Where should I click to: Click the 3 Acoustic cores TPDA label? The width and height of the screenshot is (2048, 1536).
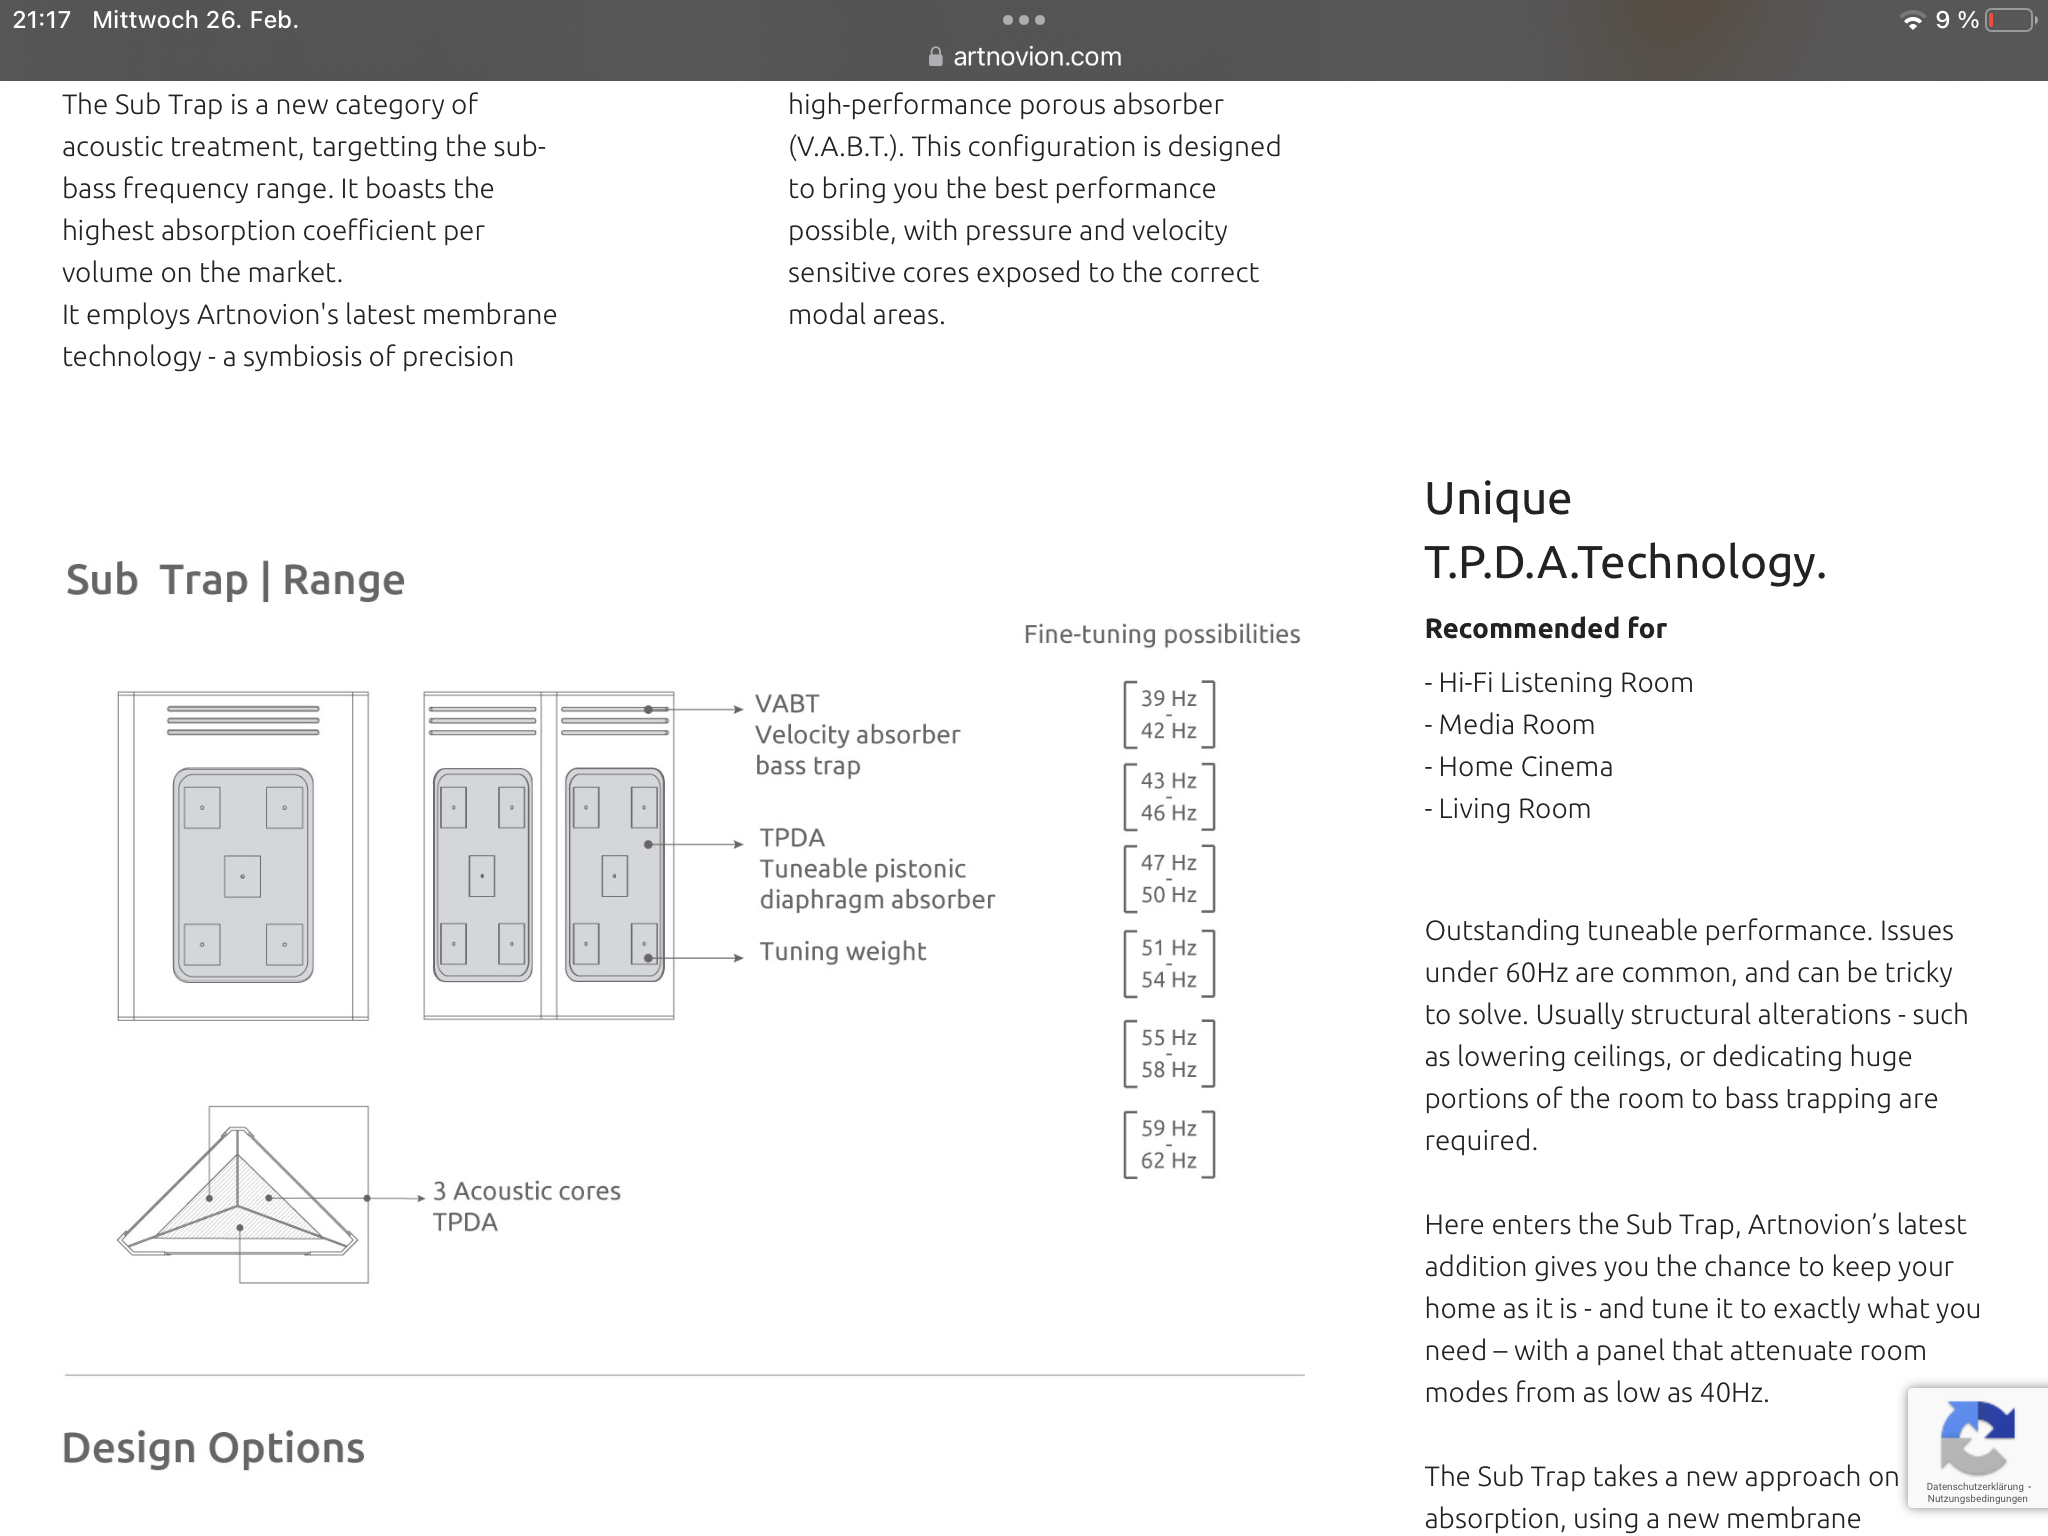click(526, 1206)
